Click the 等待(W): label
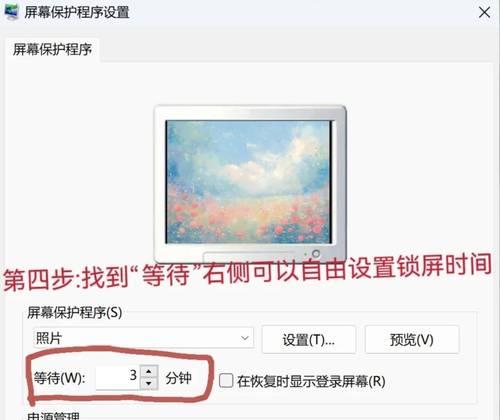Screen dimensions: 500x420 tap(59, 378)
